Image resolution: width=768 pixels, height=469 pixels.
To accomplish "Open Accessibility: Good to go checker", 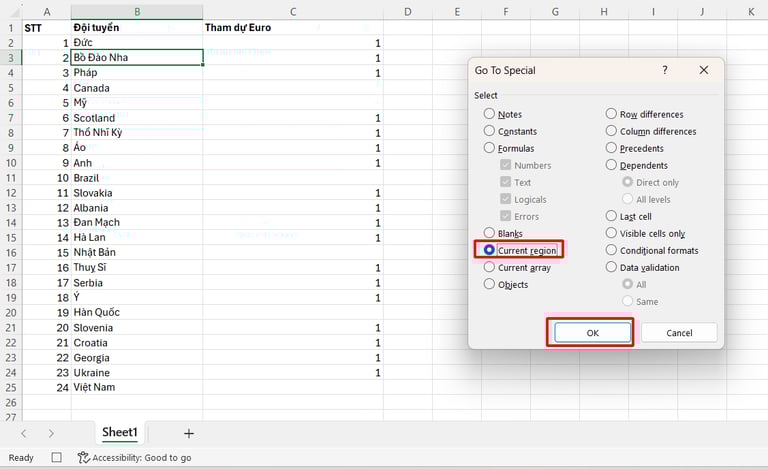I will click(x=135, y=457).
